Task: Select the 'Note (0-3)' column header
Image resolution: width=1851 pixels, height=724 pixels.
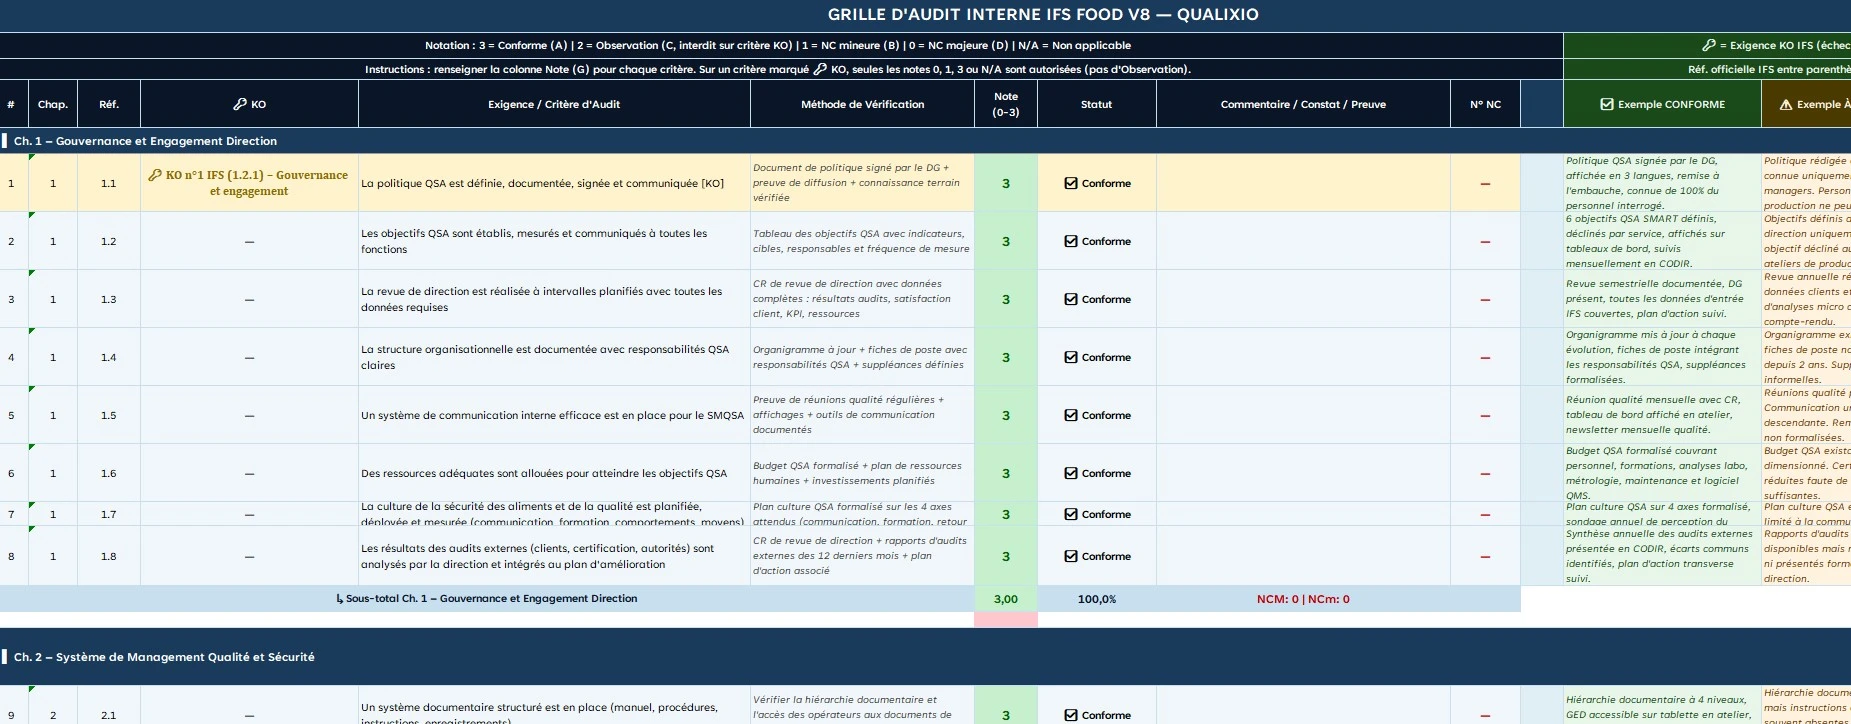Action: pyautogui.click(x=1006, y=104)
